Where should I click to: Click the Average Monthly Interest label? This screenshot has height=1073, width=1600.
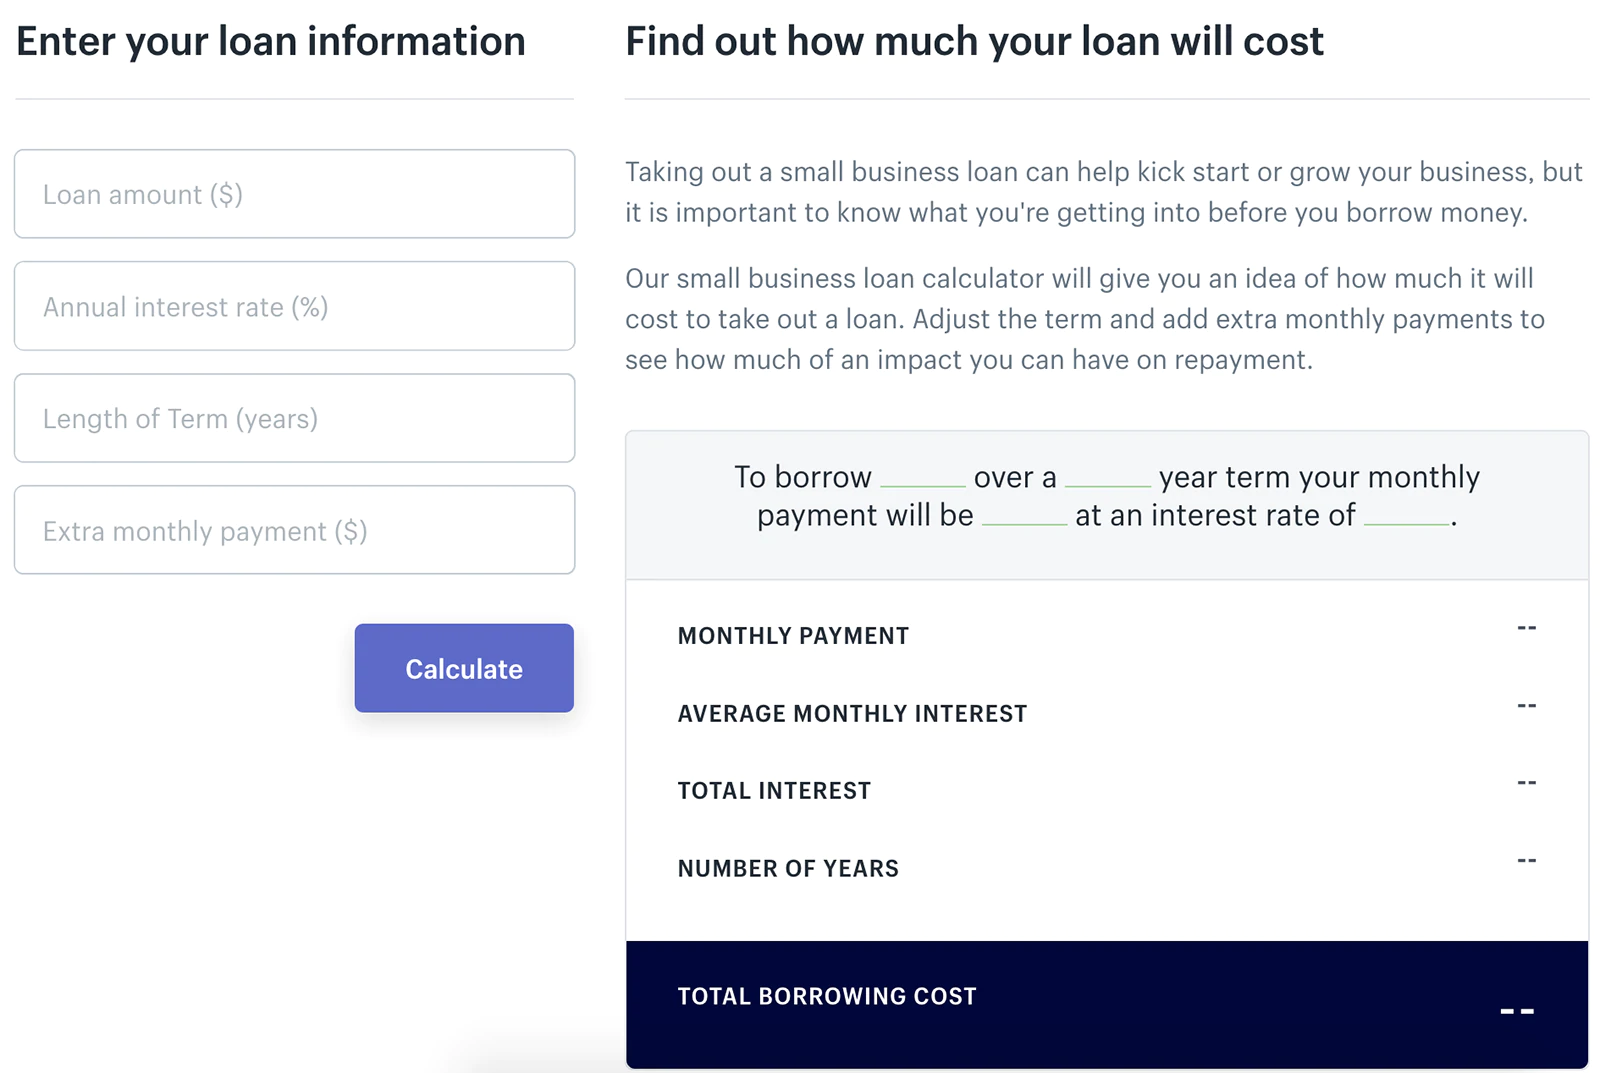click(852, 713)
